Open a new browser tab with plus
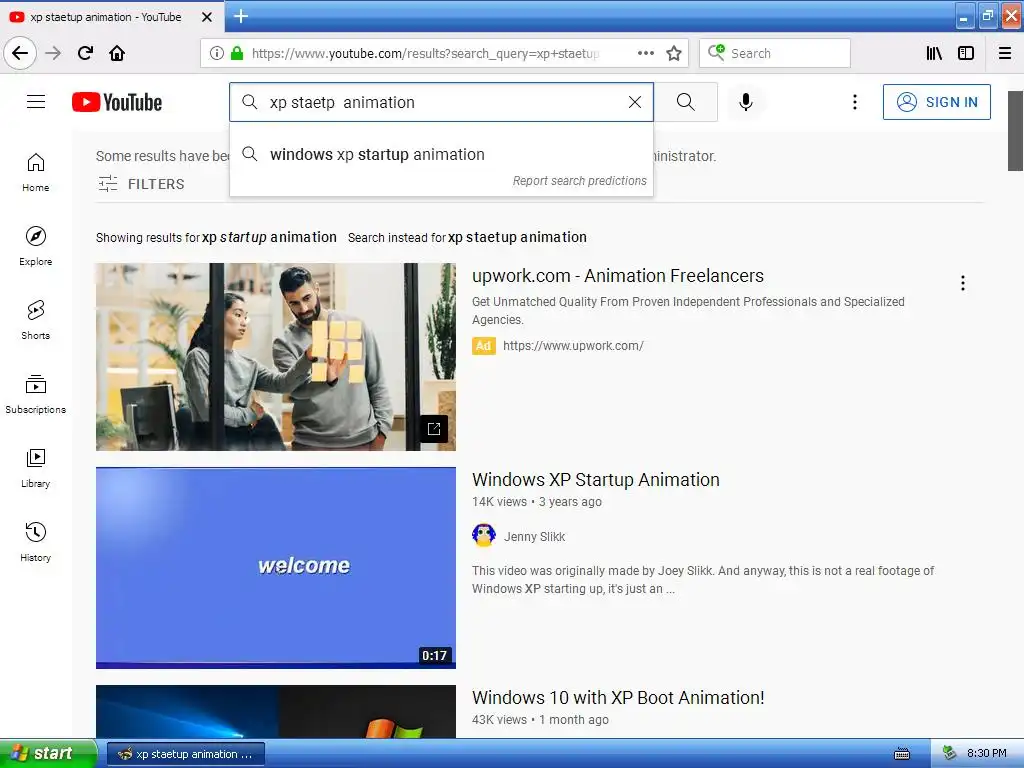This screenshot has width=1024, height=768. tap(241, 16)
